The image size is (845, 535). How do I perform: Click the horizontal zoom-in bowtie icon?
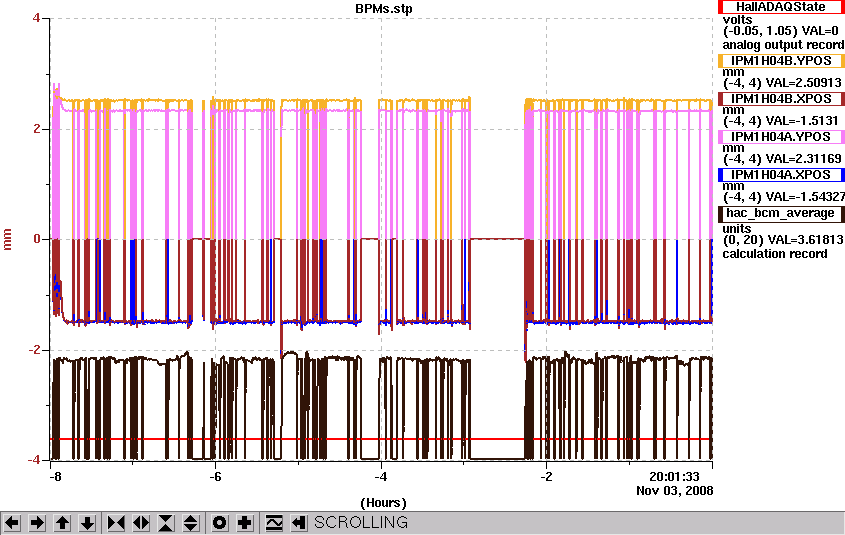pyautogui.click(x=116, y=523)
